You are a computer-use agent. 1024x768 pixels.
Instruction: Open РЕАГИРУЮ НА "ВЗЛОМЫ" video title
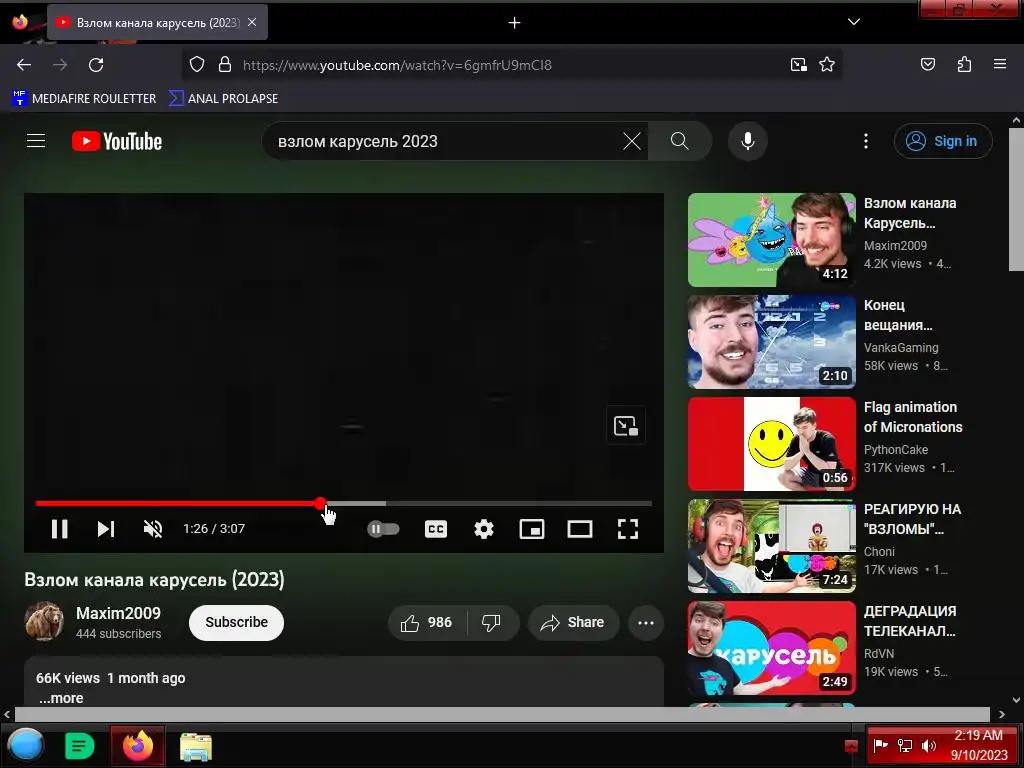pyautogui.click(x=912, y=519)
